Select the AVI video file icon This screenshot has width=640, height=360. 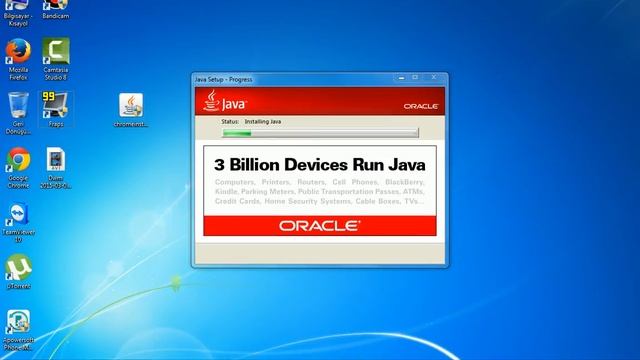(56, 168)
